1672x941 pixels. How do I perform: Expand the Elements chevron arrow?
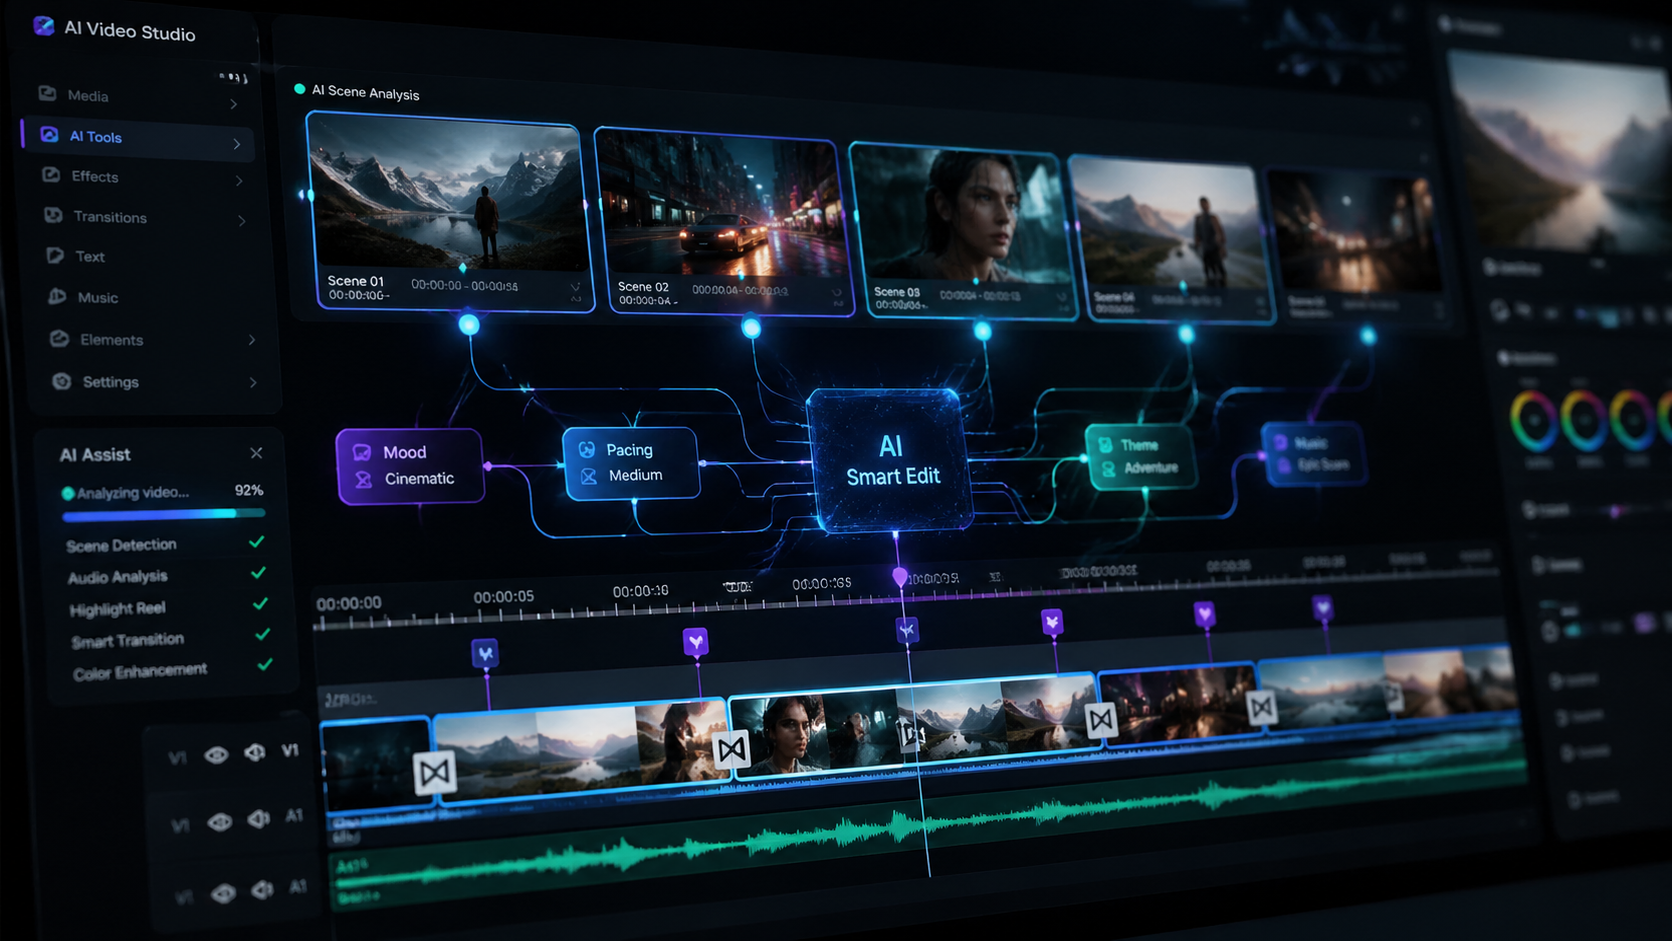tap(252, 340)
